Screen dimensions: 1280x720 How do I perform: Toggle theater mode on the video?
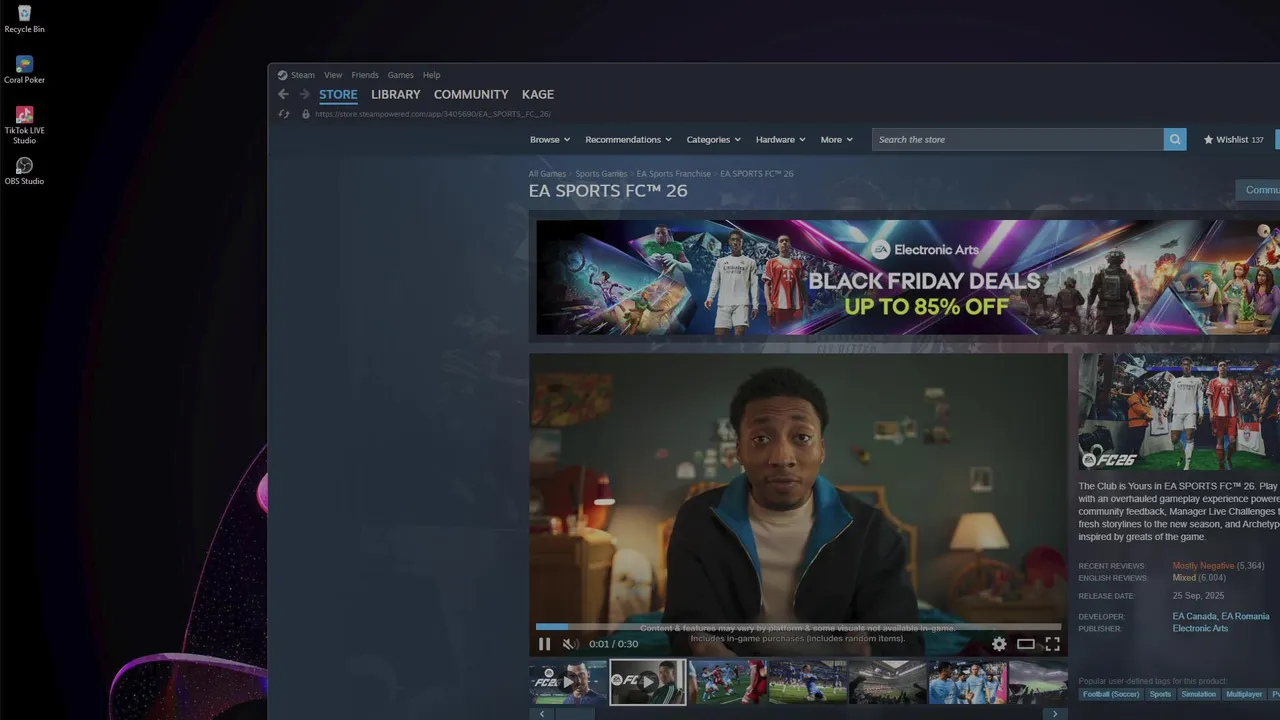click(x=1026, y=644)
